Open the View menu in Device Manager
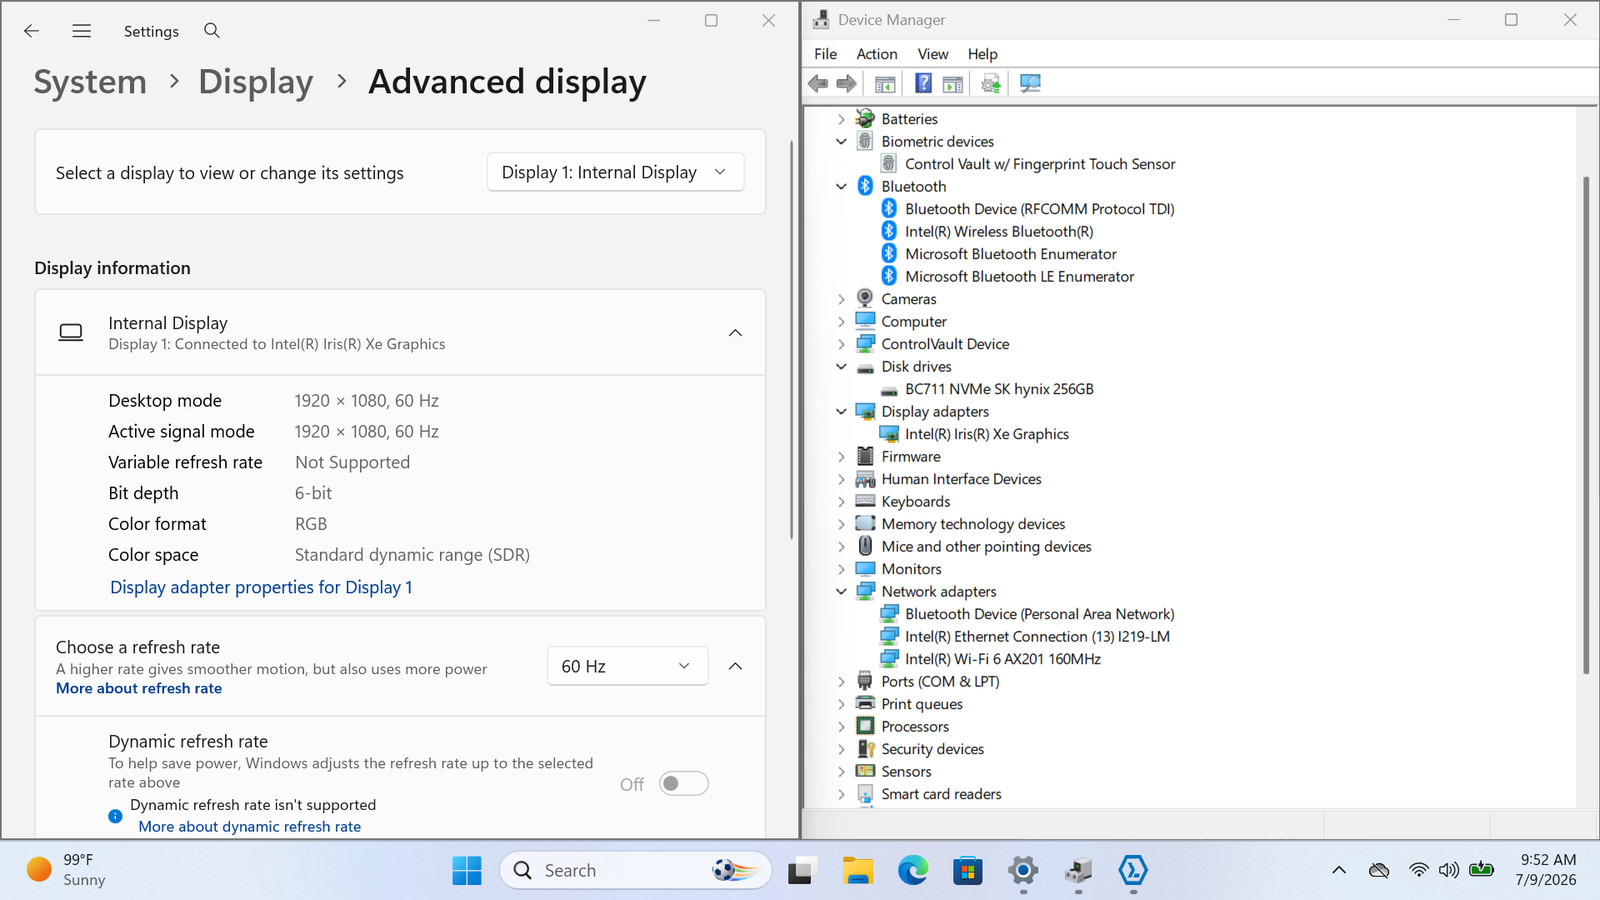 pyautogui.click(x=933, y=54)
